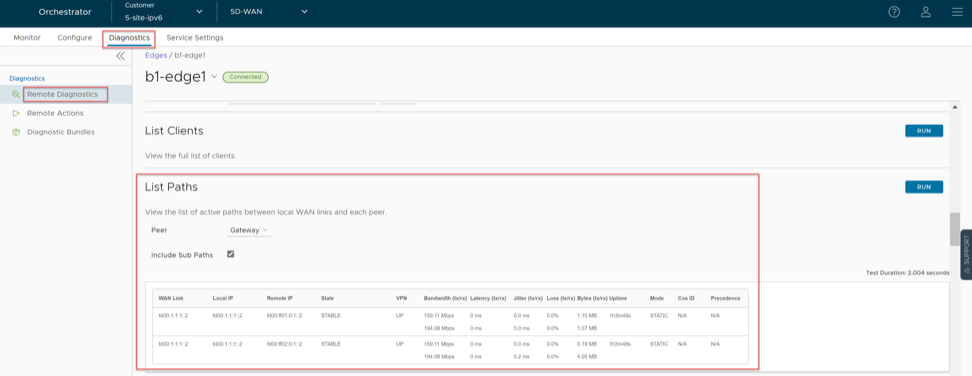Image resolution: width=972 pixels, height=376 pixels.
Task: Go to the Edges breadcrumb link
Action: tap(156, 55)
